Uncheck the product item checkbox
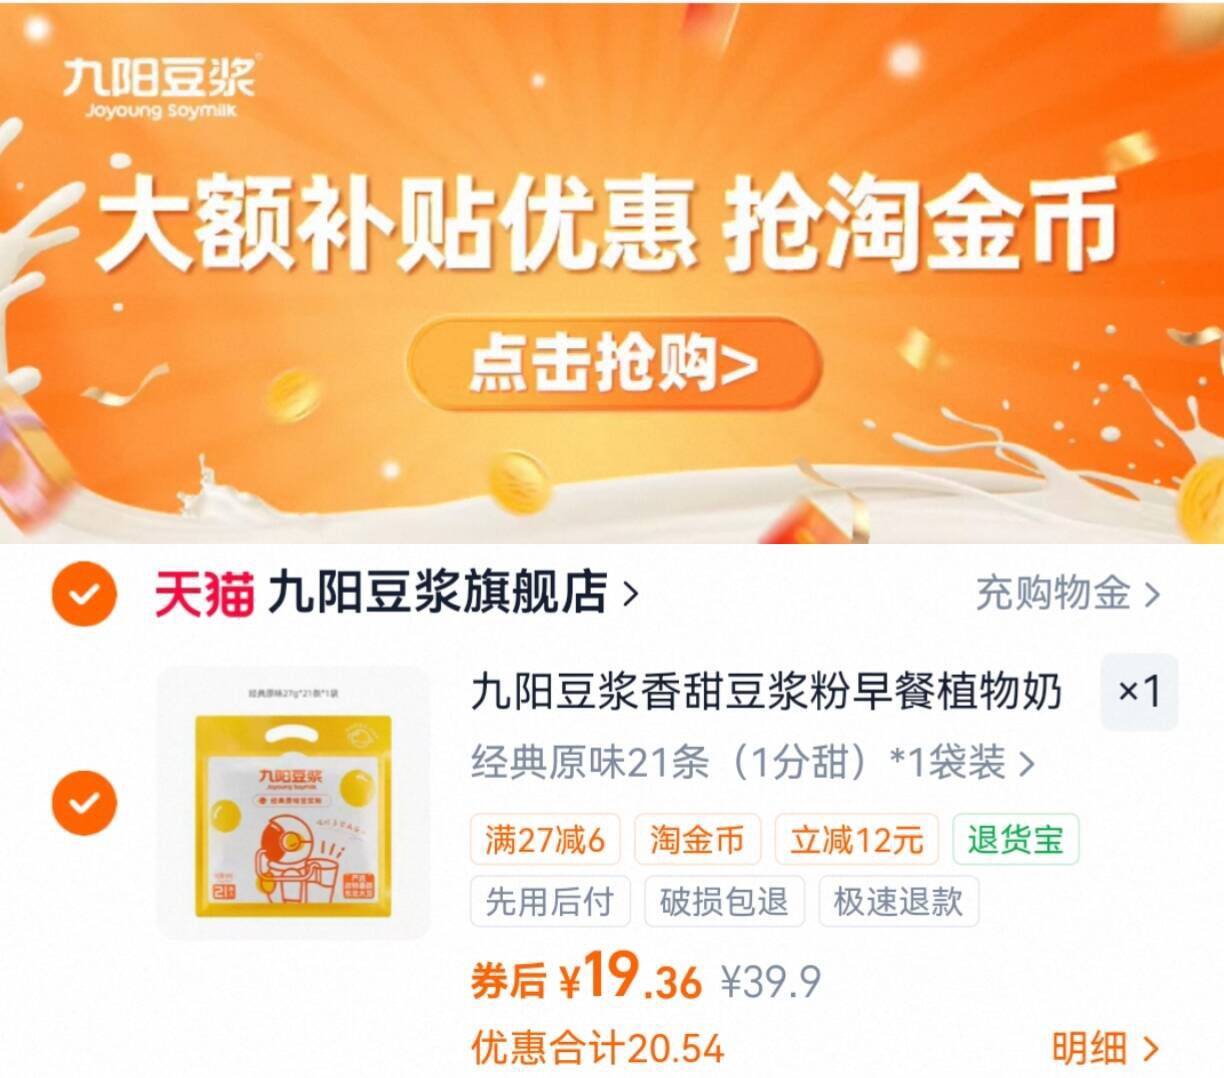This screenshot has width=1224, height=1078. pyautogui.click(x=84, y=802)
